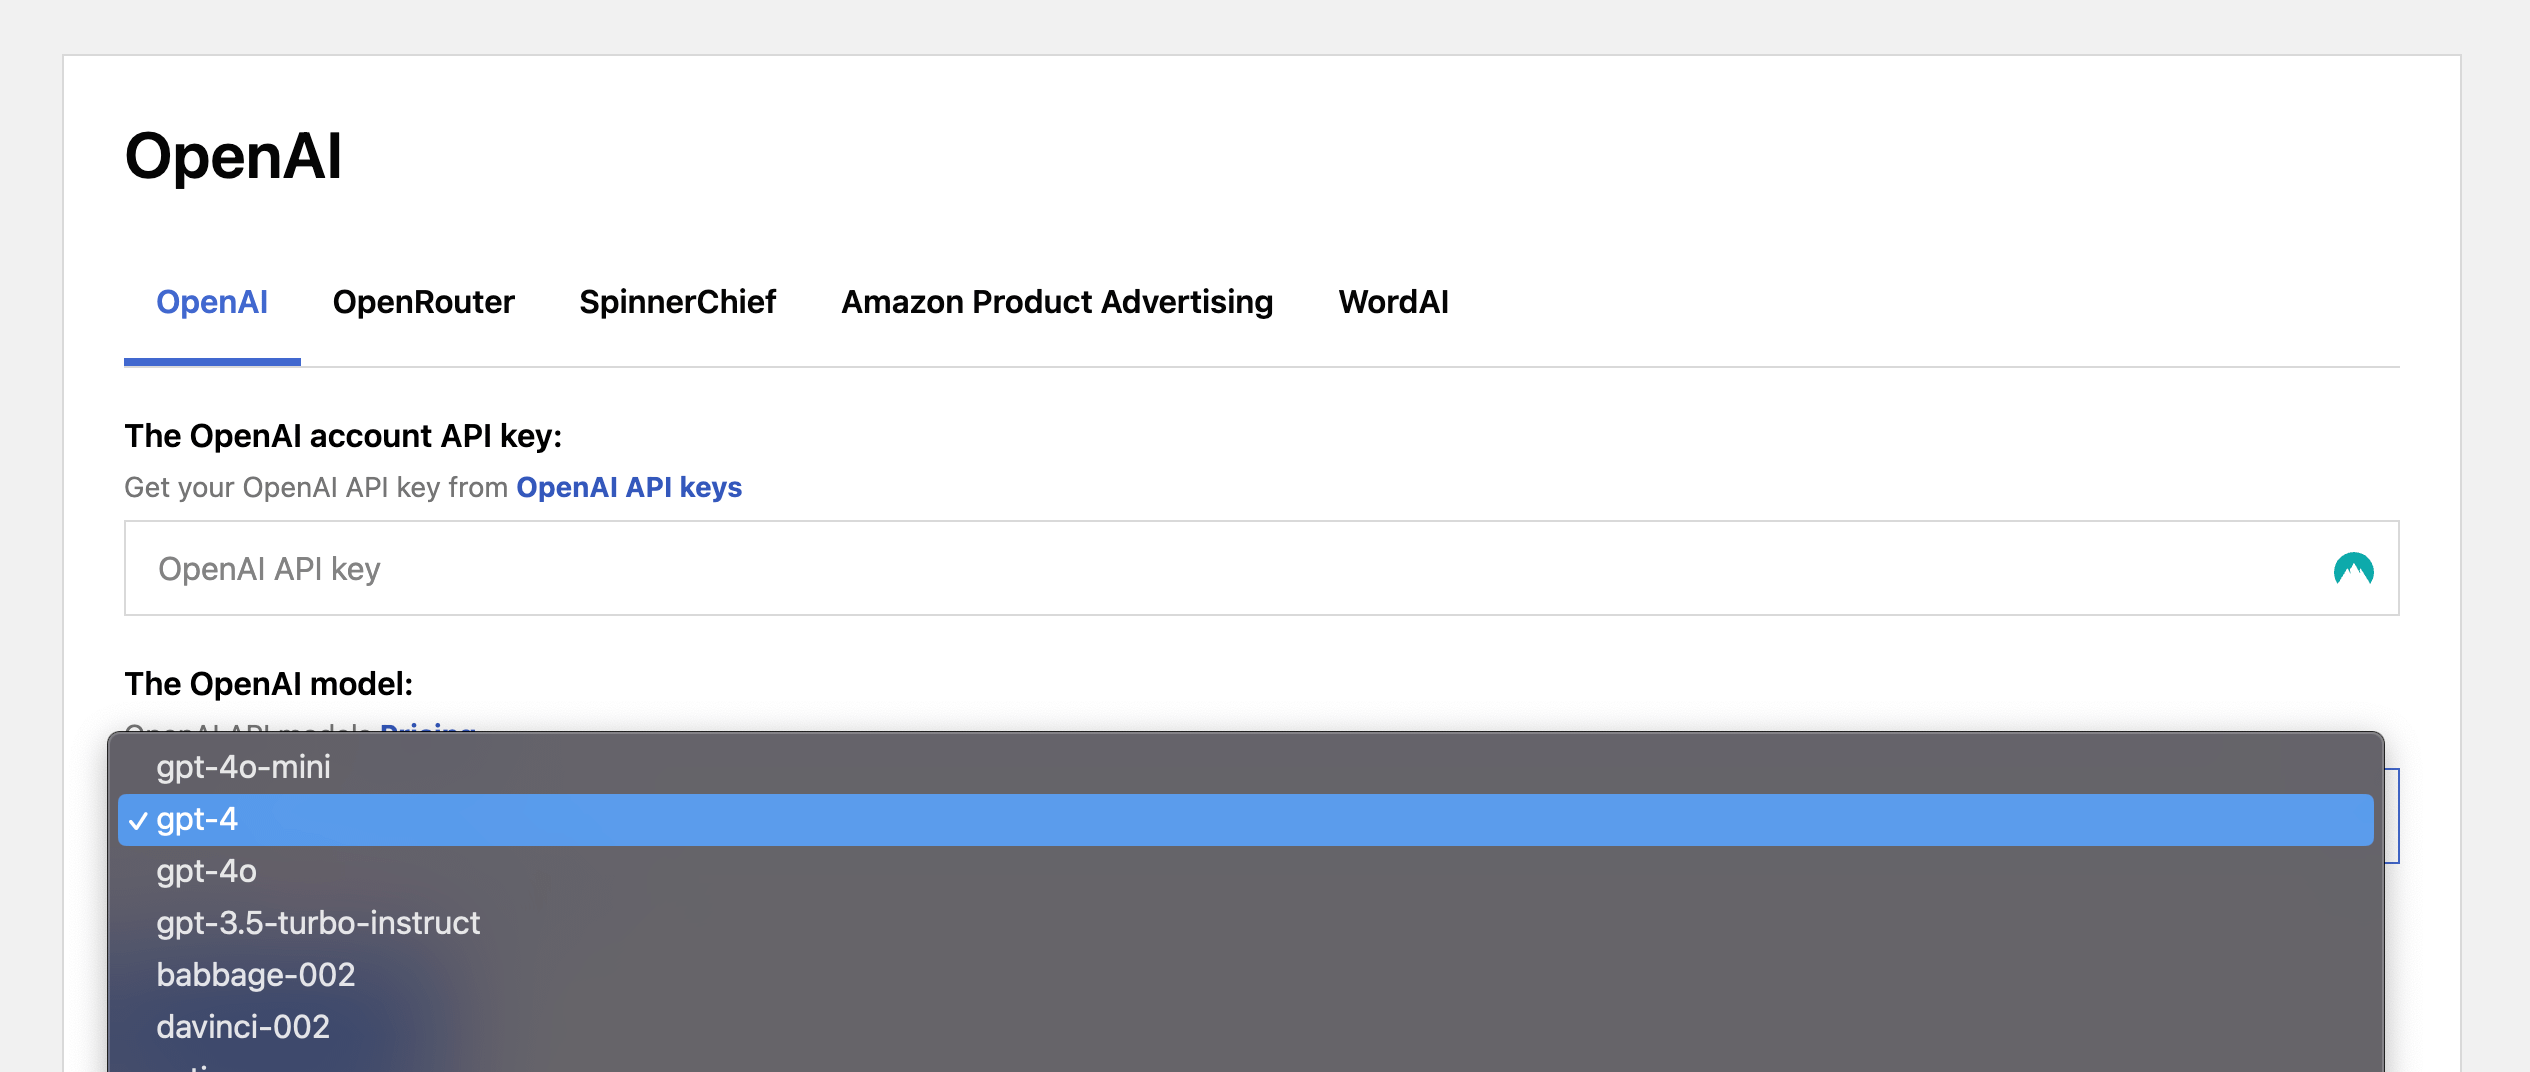Screen dimensions: 2530x1072
Task: Click the large OpenAI page heading
Action: click(233, 156)
